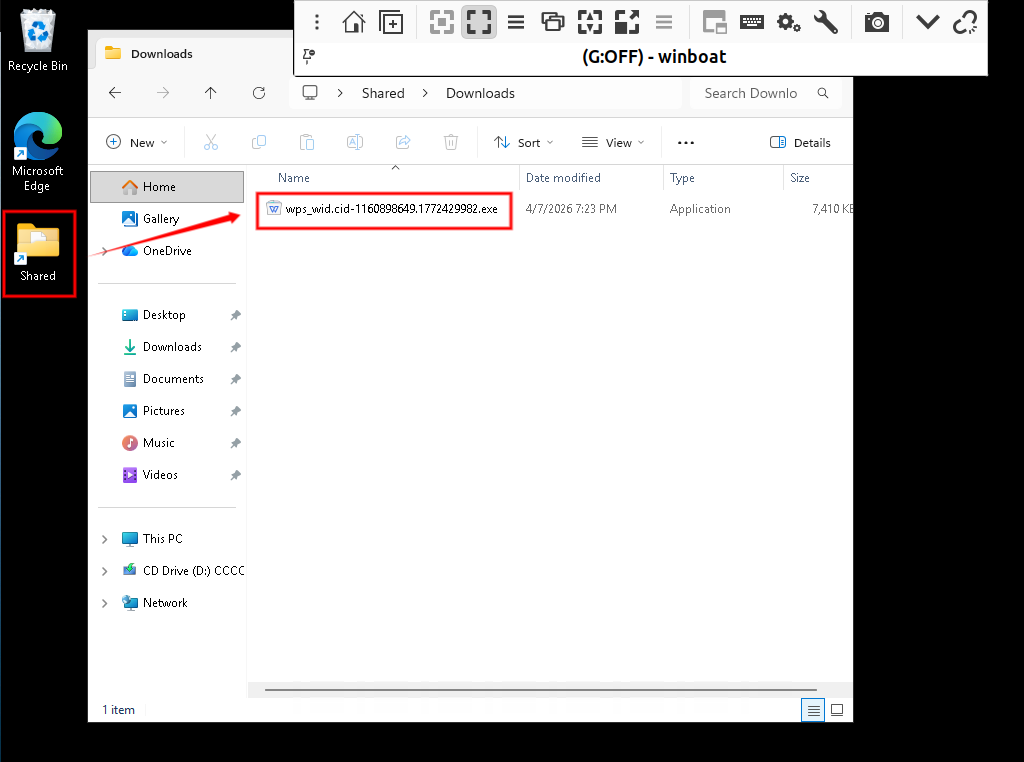Open the on-screen keyboard icon in toolbar

[x=752, y=22]
